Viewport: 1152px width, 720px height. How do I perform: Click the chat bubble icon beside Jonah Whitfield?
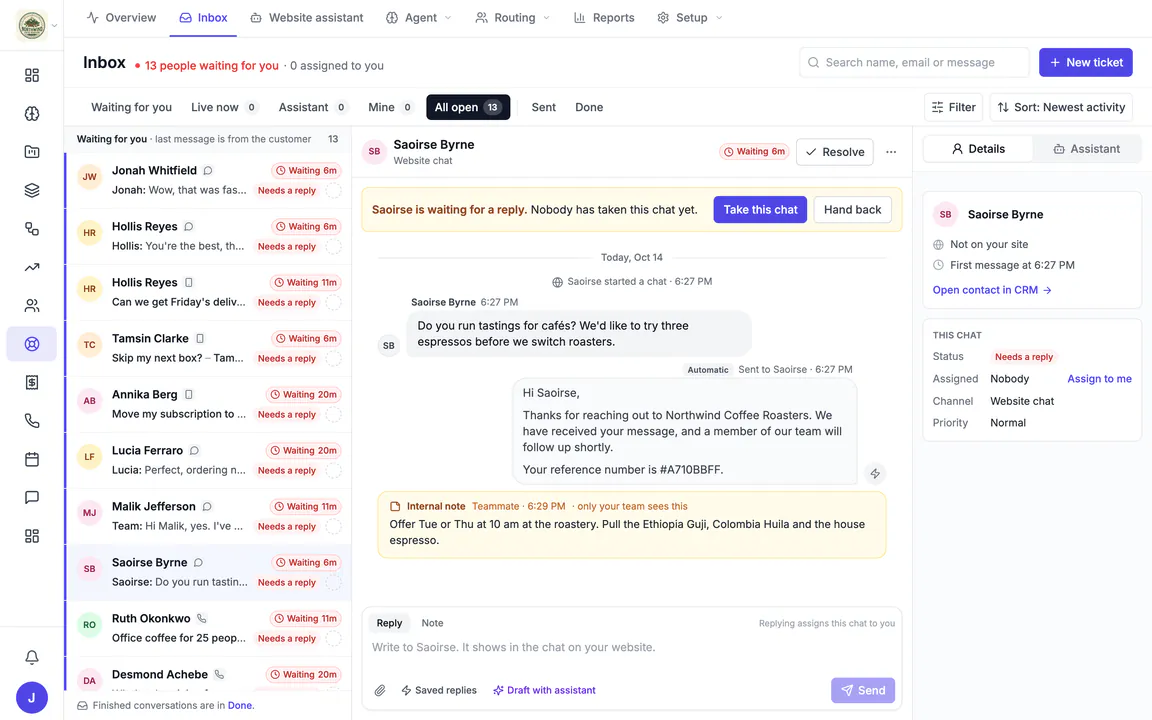pyautogui.click(x=208, y=170)
